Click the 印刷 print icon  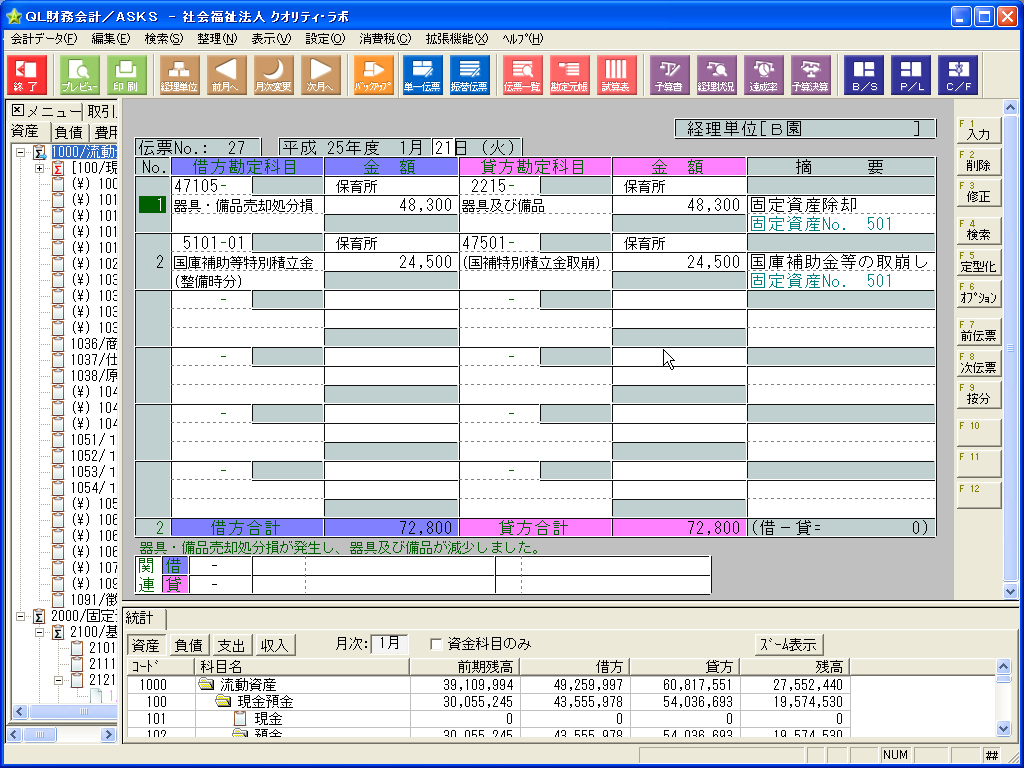click(127, 75)
